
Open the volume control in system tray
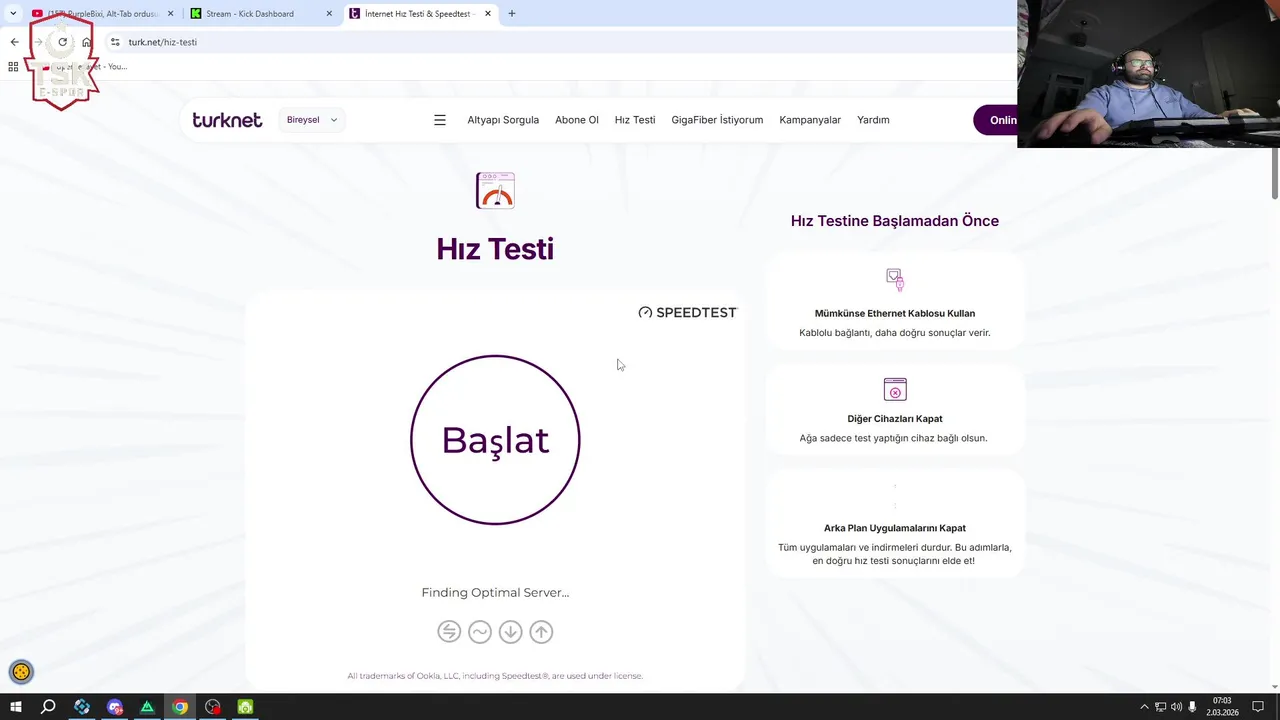point(1176,707)
